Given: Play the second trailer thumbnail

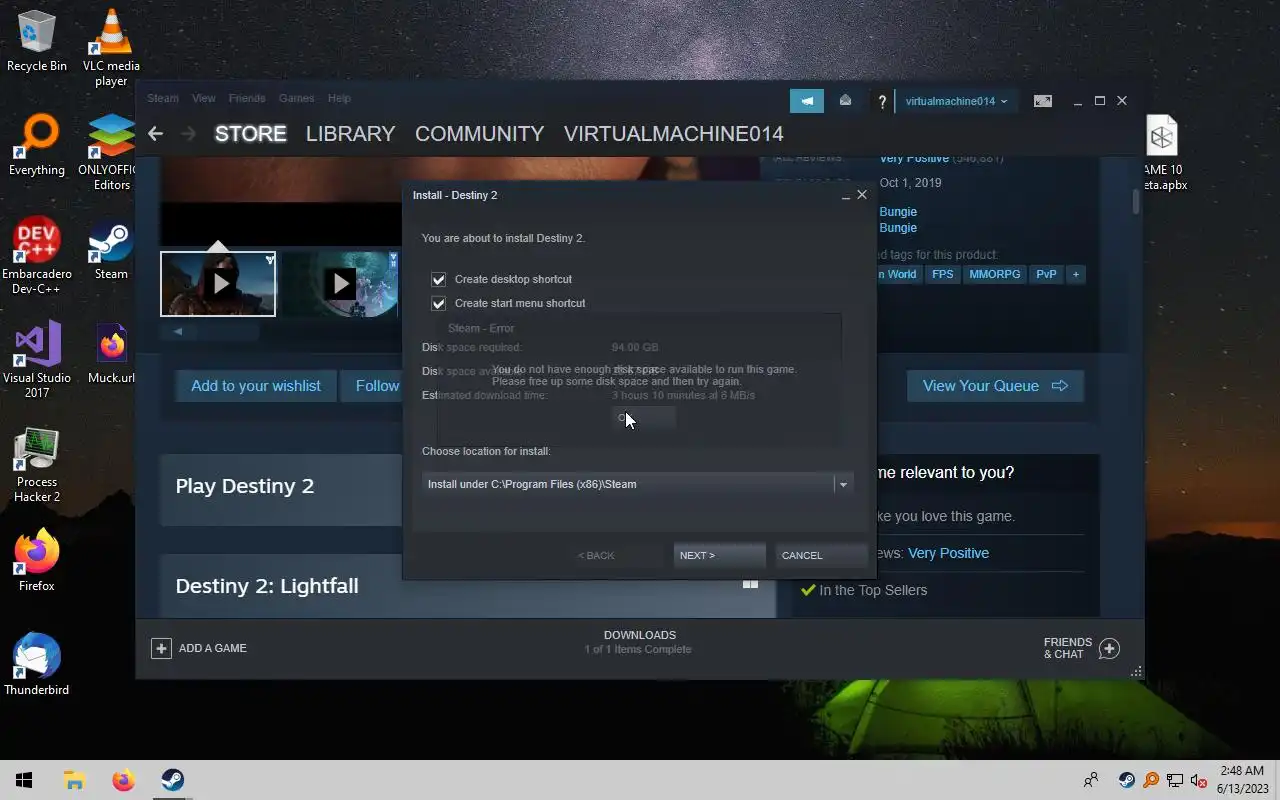Looking at the screenshot, I should pos(340,284).
